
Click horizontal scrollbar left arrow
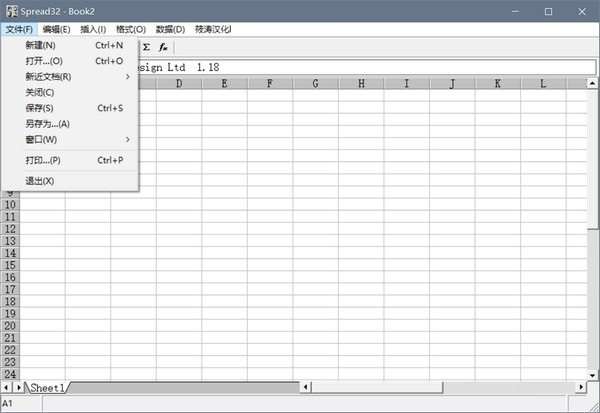(305, 387)
